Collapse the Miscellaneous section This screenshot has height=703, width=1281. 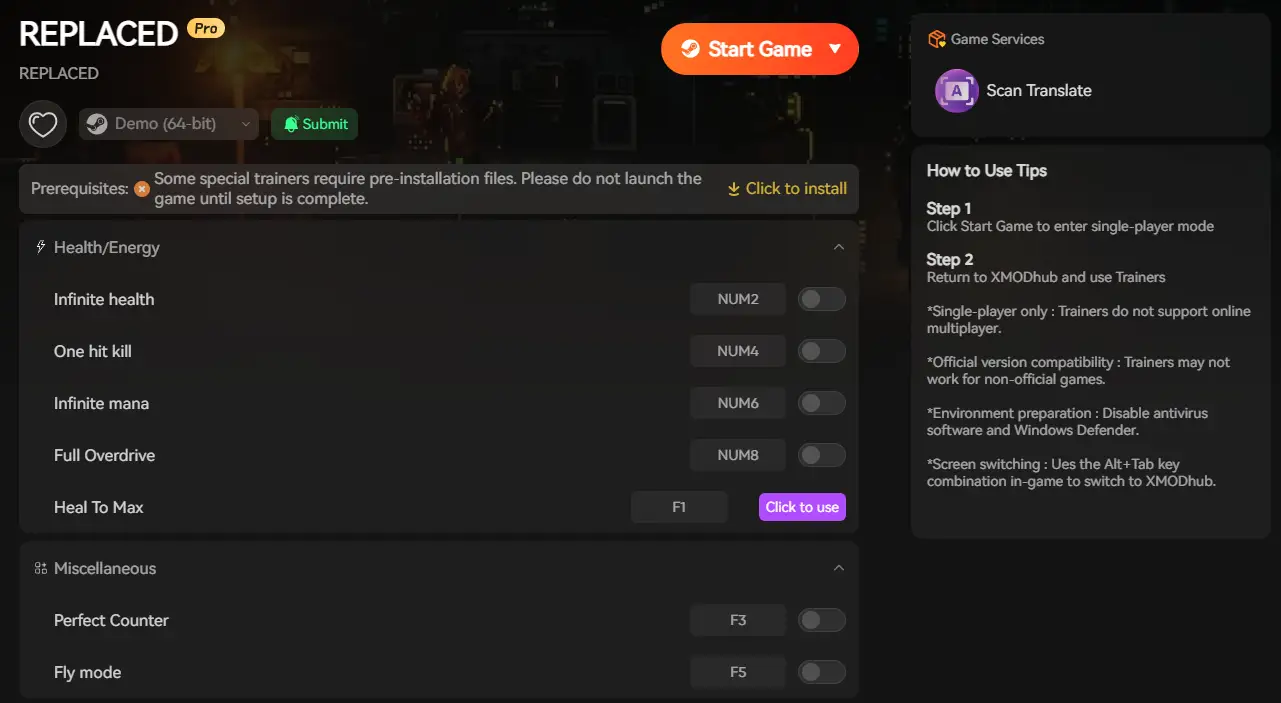click(839, 568)
